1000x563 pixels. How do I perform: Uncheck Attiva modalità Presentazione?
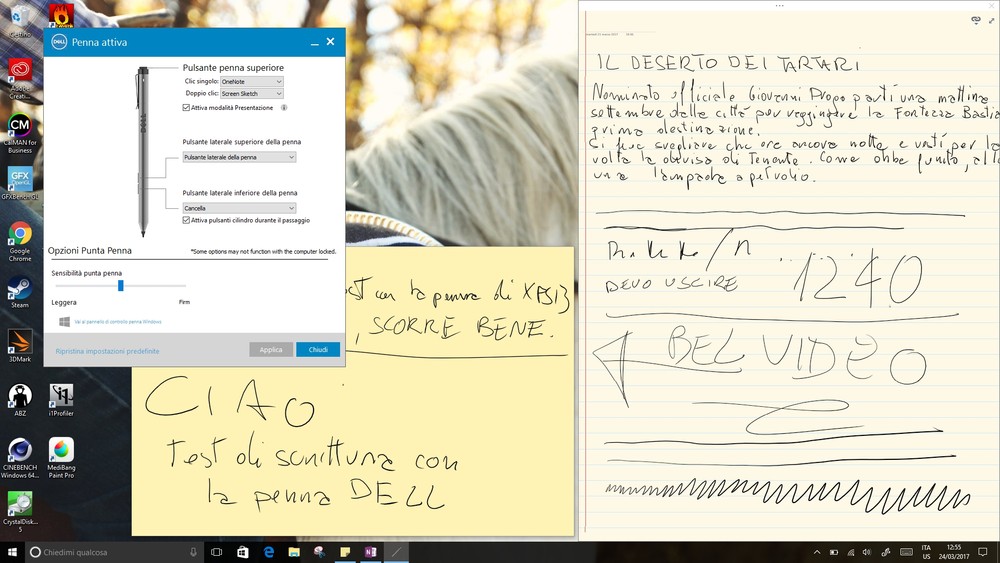tap(186, 107)
